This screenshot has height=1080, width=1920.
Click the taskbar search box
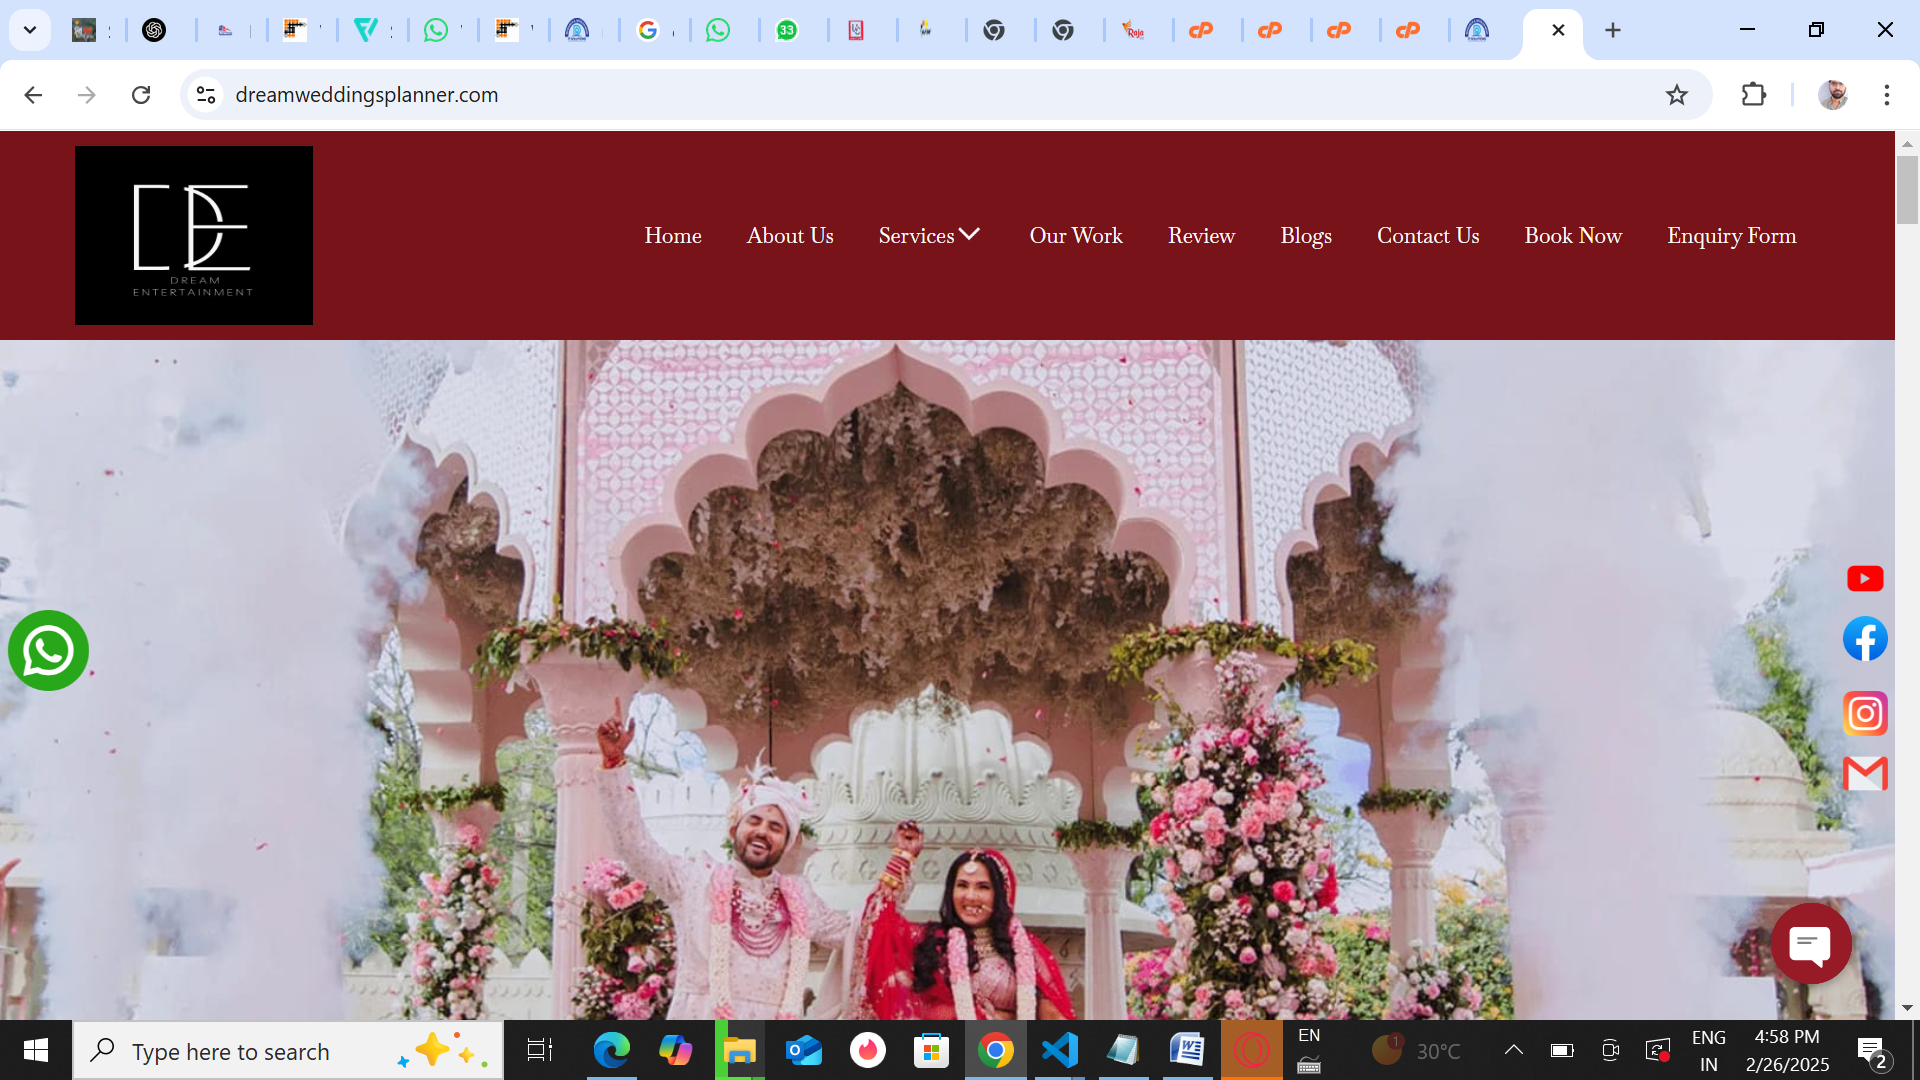pos(288,1051)
